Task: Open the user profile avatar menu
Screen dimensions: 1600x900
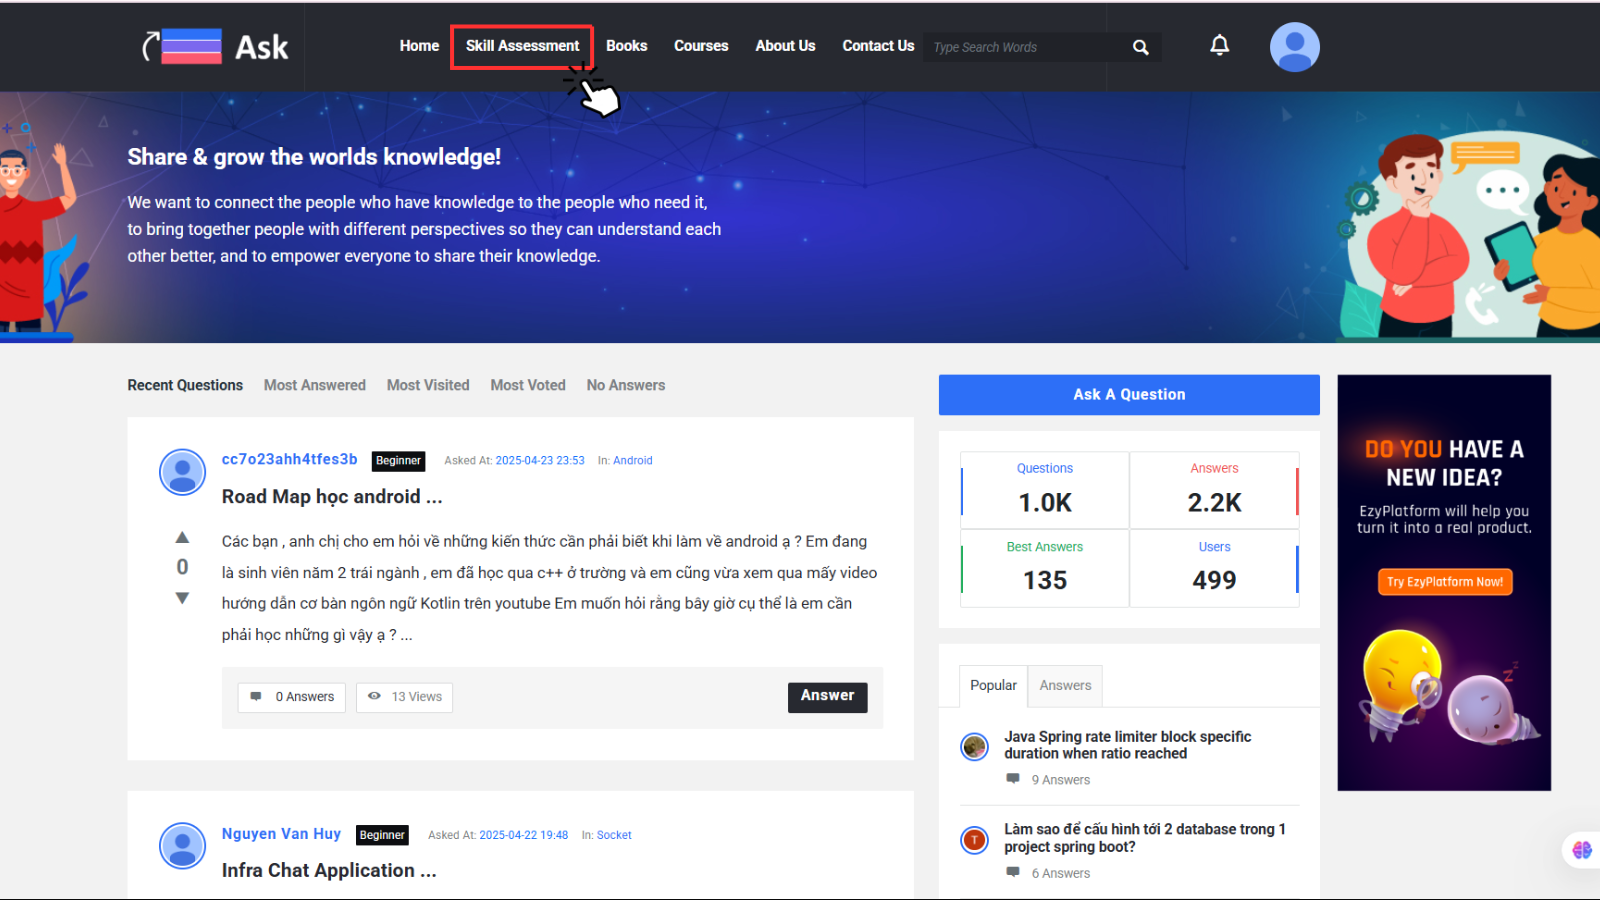Action: click(x=1294, y=47)
